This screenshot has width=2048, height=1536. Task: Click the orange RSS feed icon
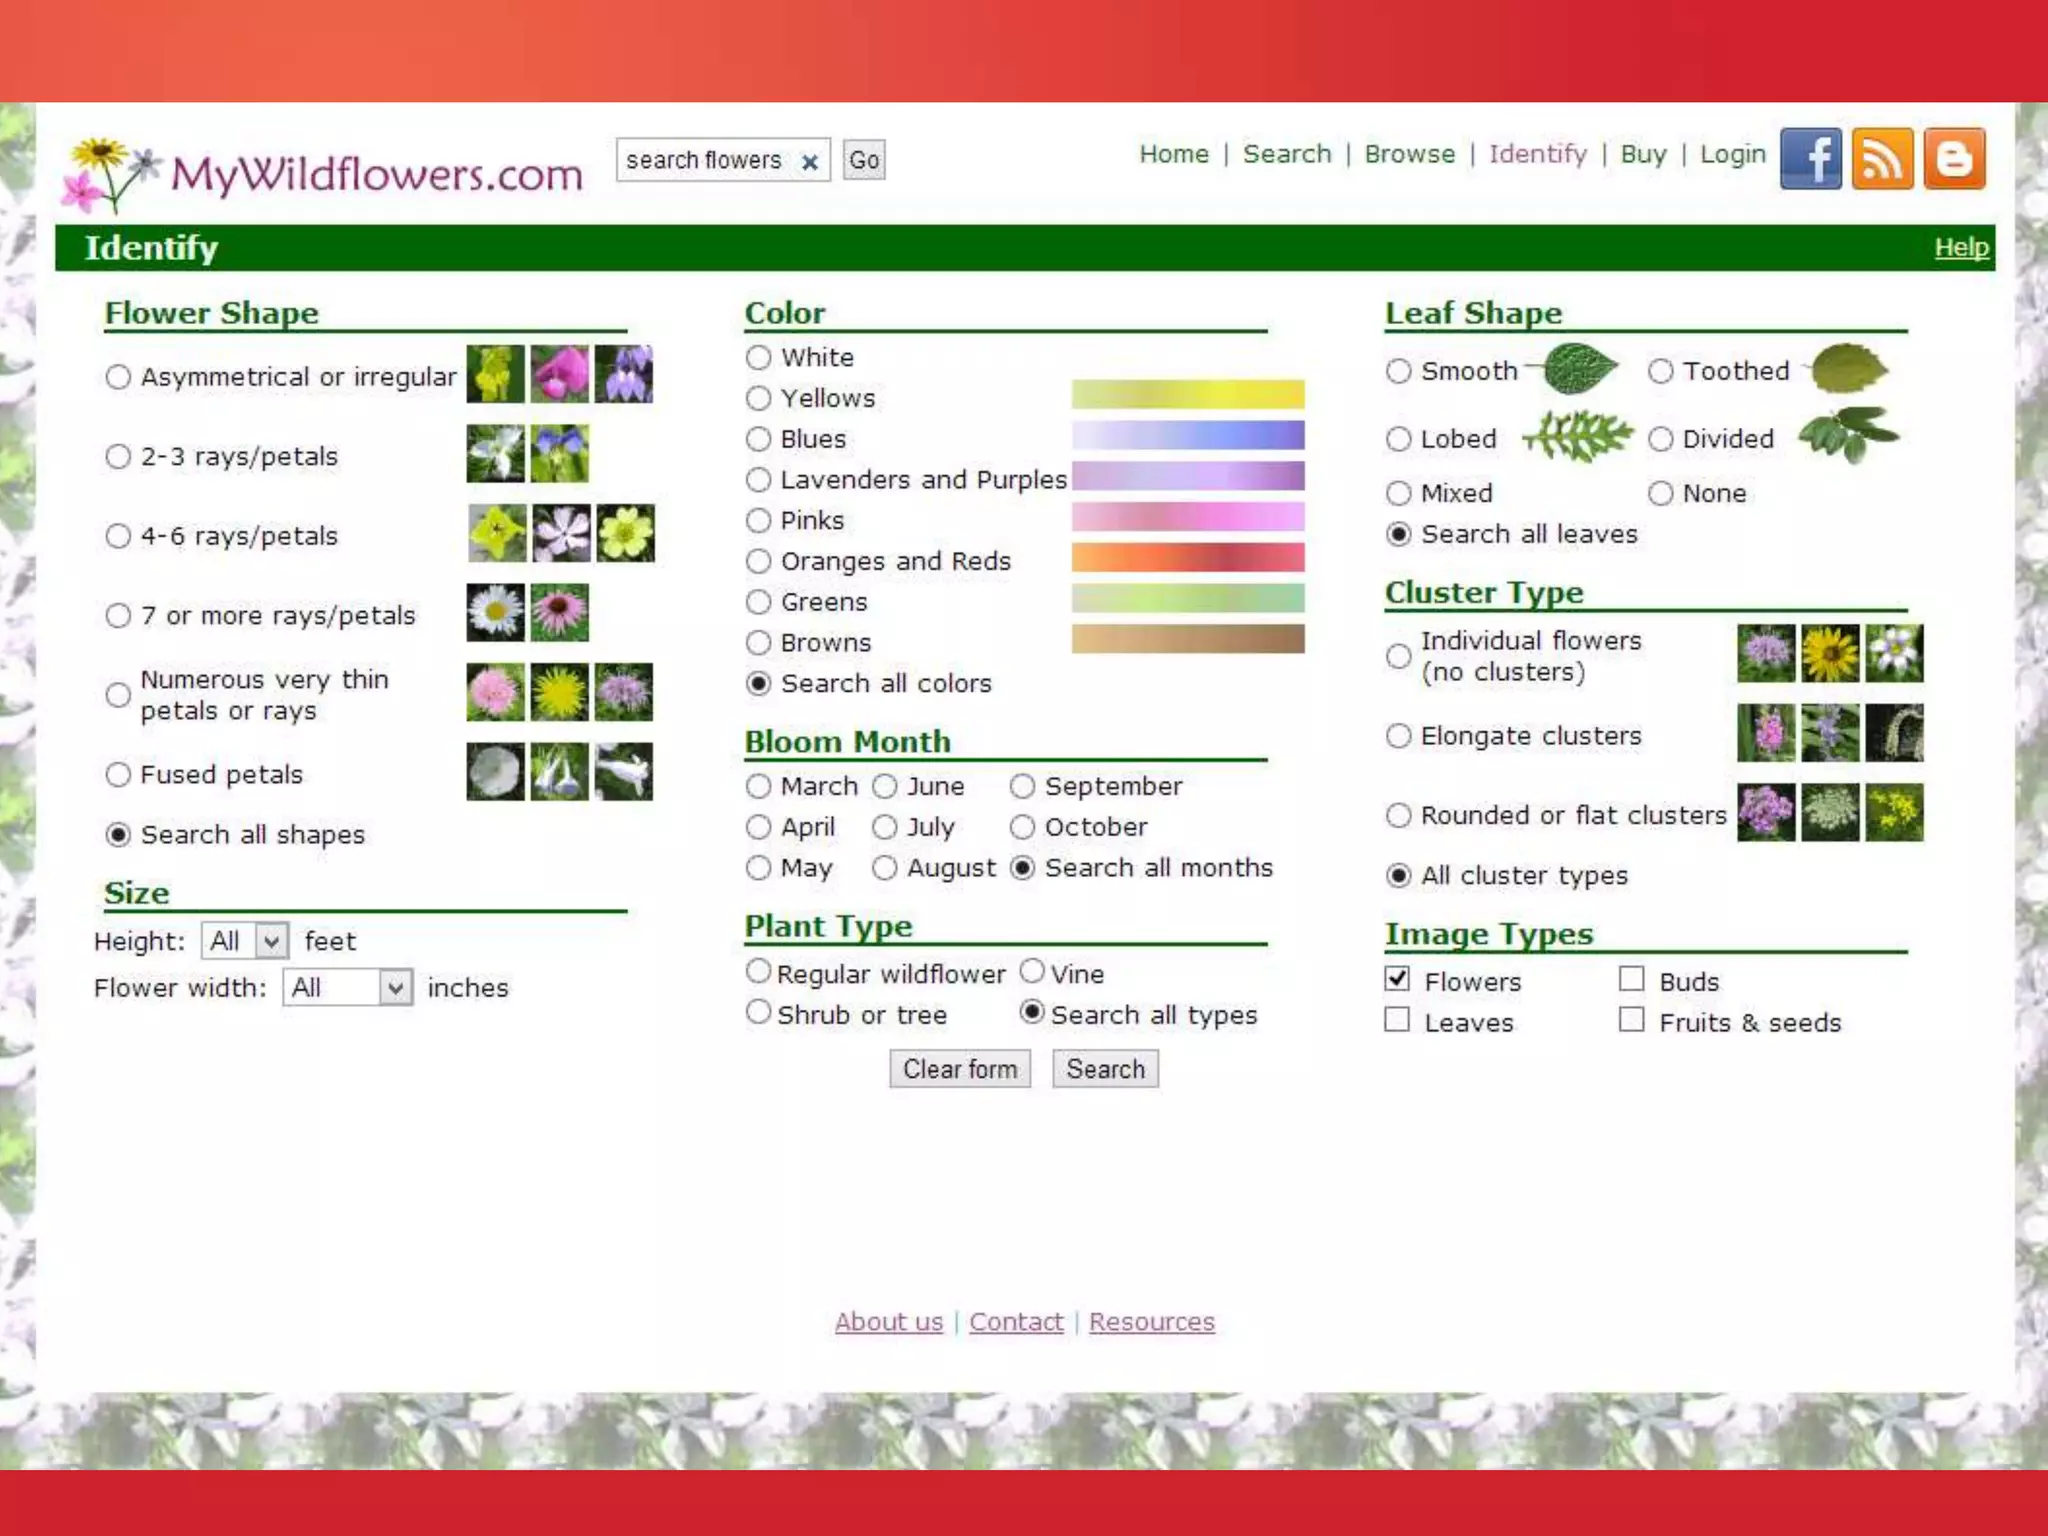click(x=1882, y=158)
